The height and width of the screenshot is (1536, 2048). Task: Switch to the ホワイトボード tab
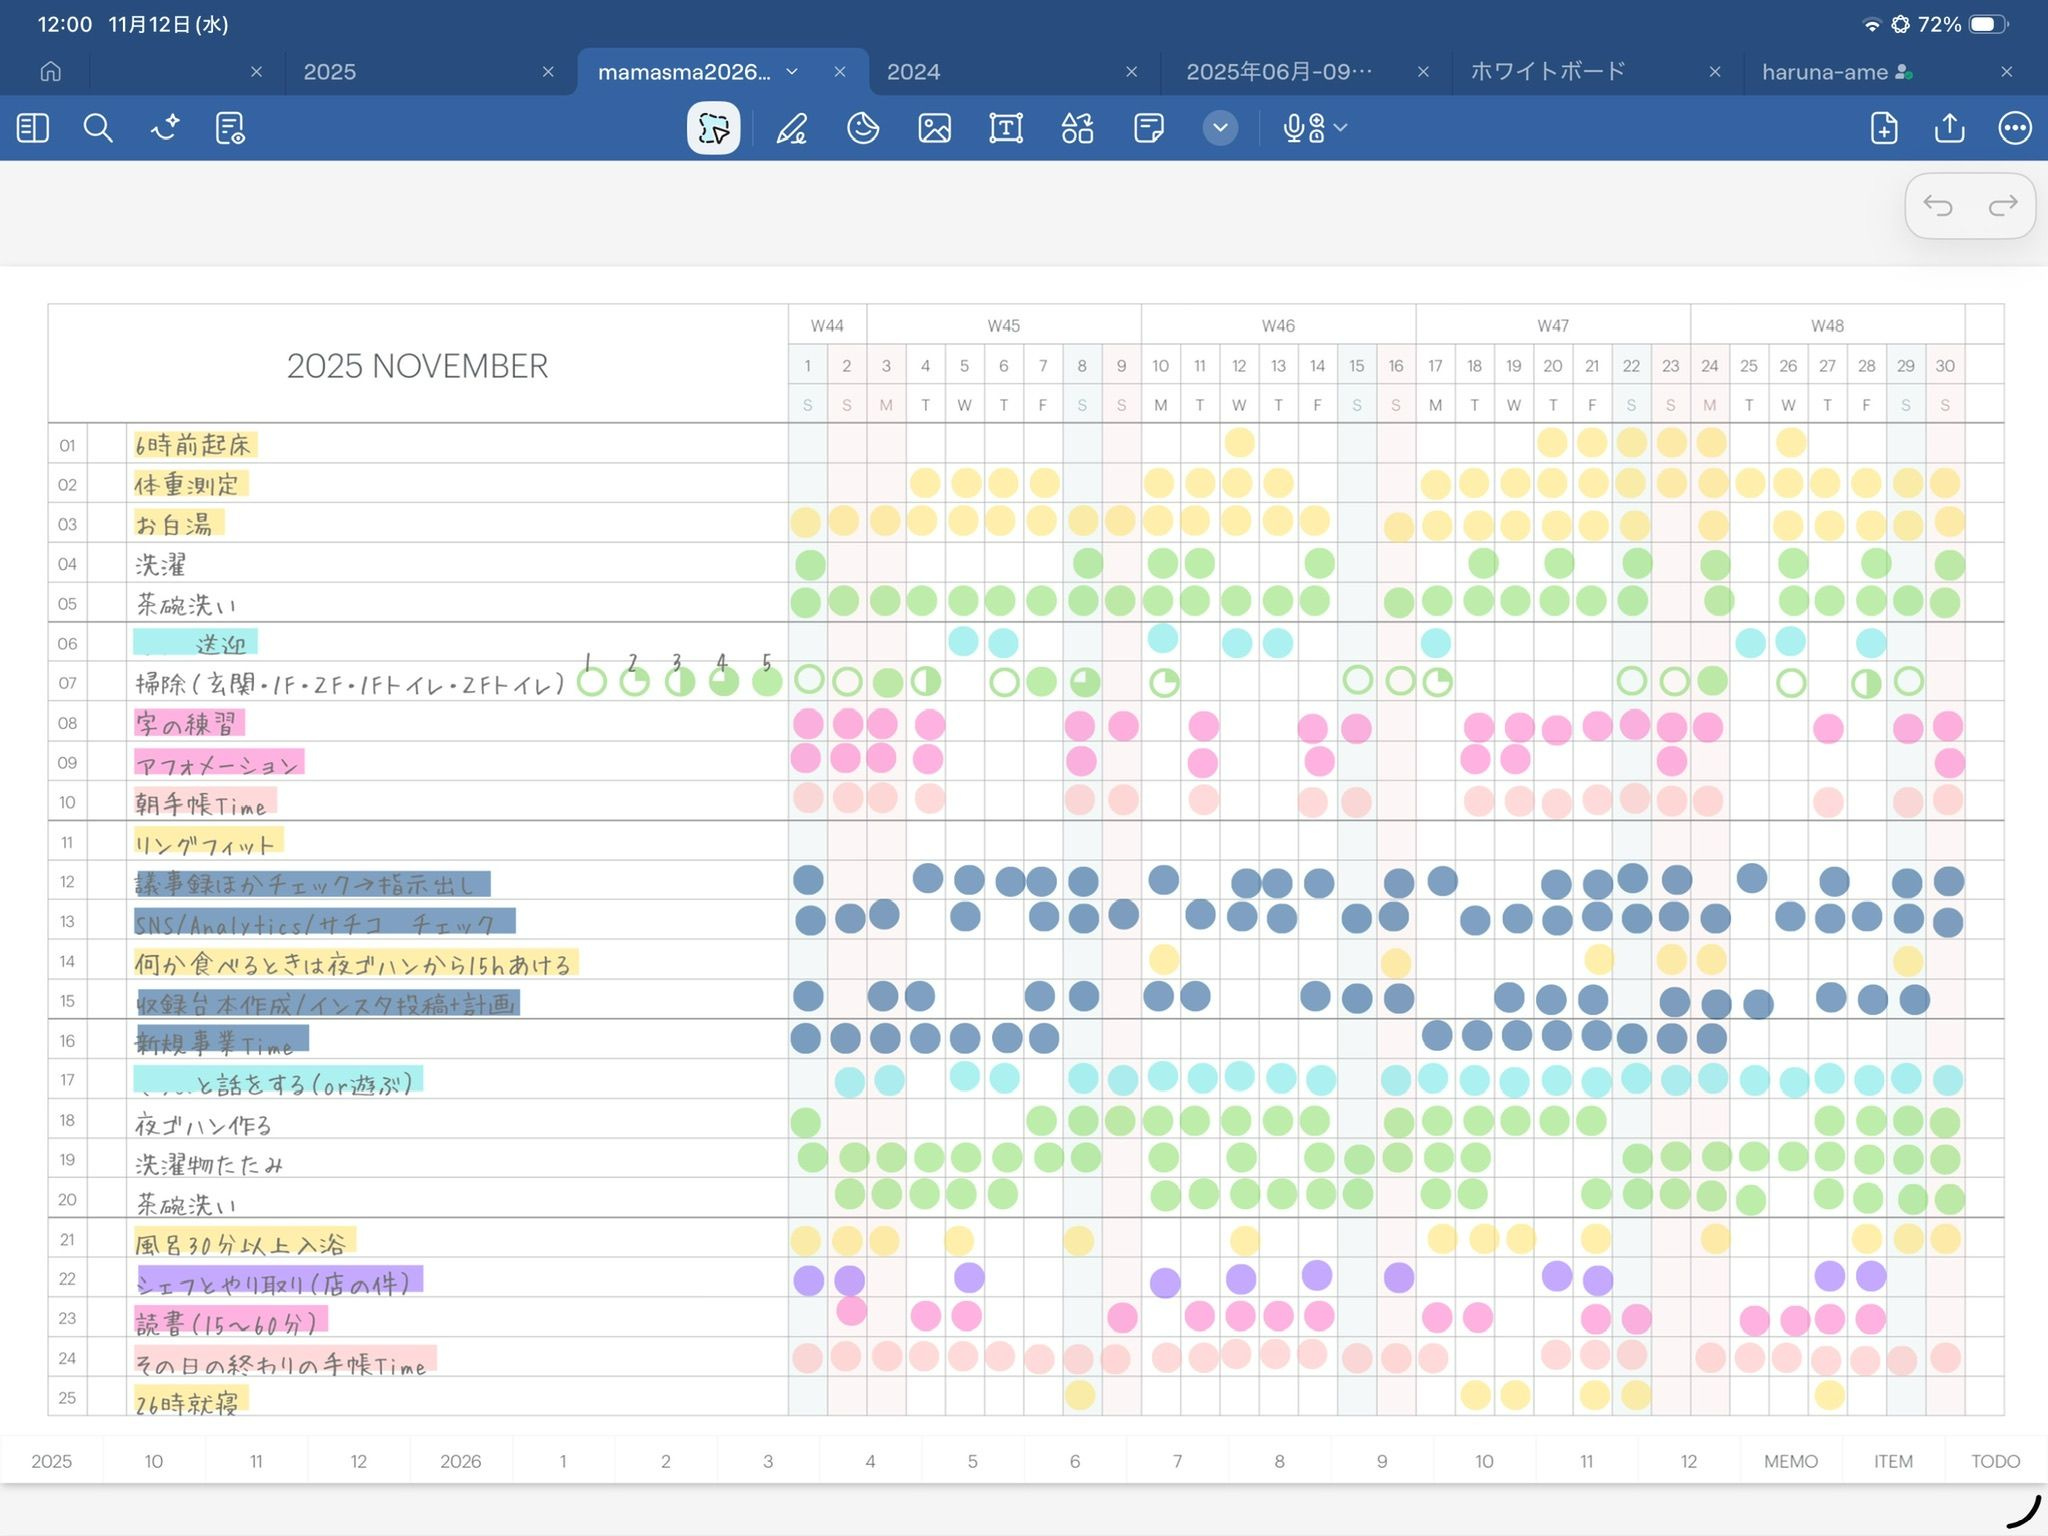point(1548,72)
